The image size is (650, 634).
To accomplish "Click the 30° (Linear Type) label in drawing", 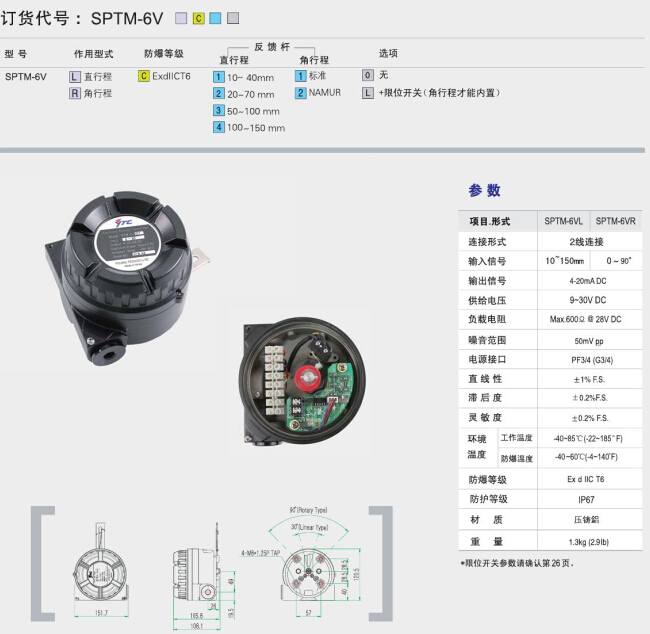I will coord(309,527).
